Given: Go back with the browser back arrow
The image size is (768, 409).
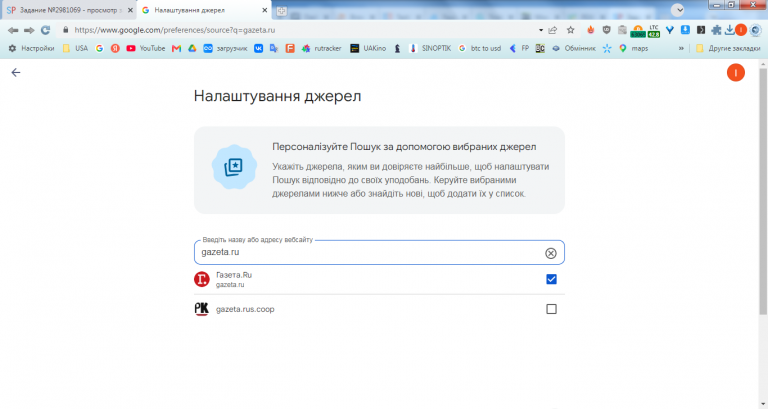Looking at the screenshot, I should pyautogui.click(x=13, y=30).
